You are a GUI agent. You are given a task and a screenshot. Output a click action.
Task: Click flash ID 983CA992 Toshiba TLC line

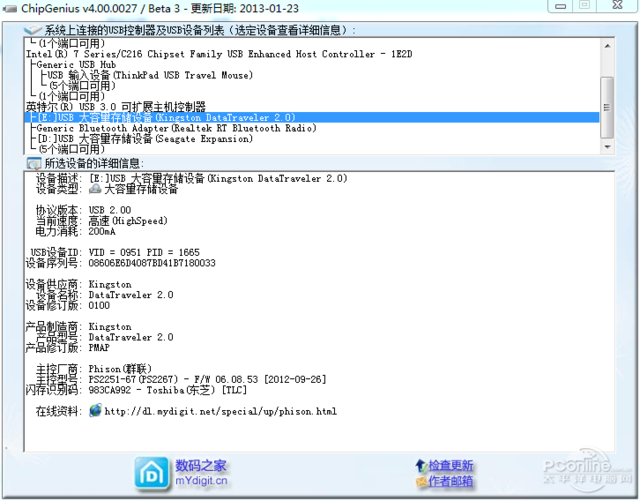coord(168,390)
